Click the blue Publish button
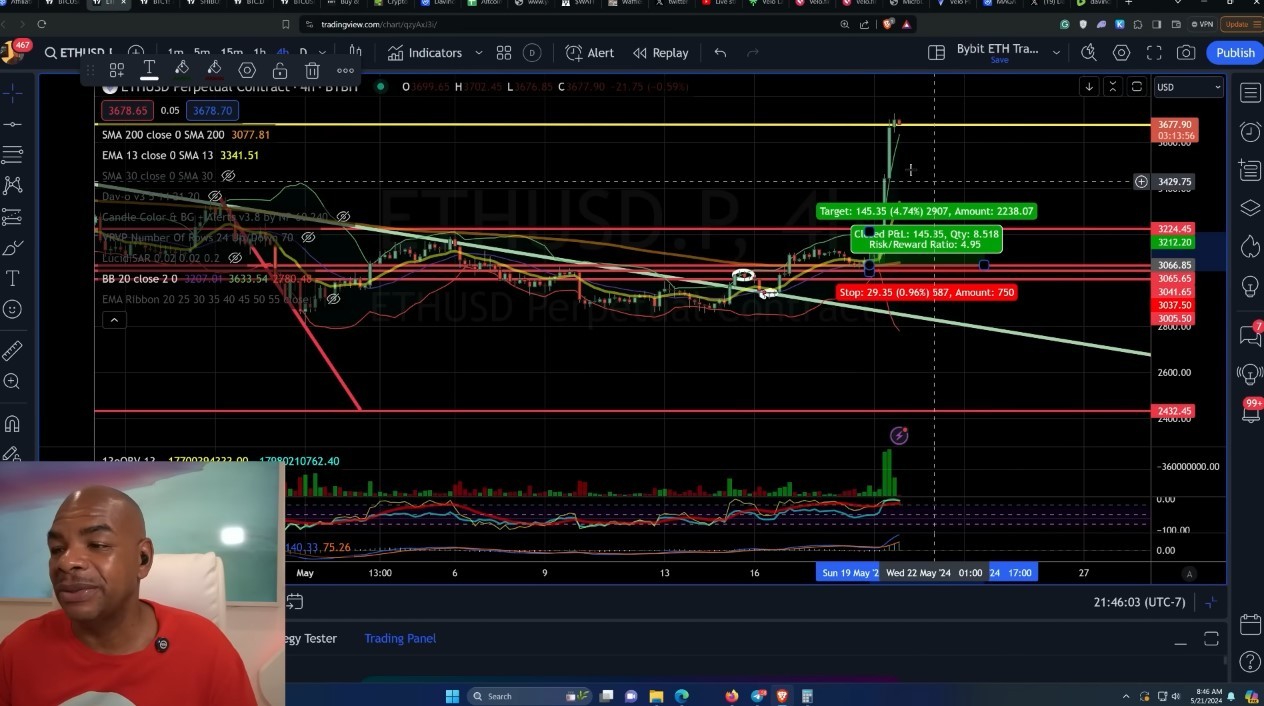This screenshot has width=1264, height=706. click(x=1234, y=53)
